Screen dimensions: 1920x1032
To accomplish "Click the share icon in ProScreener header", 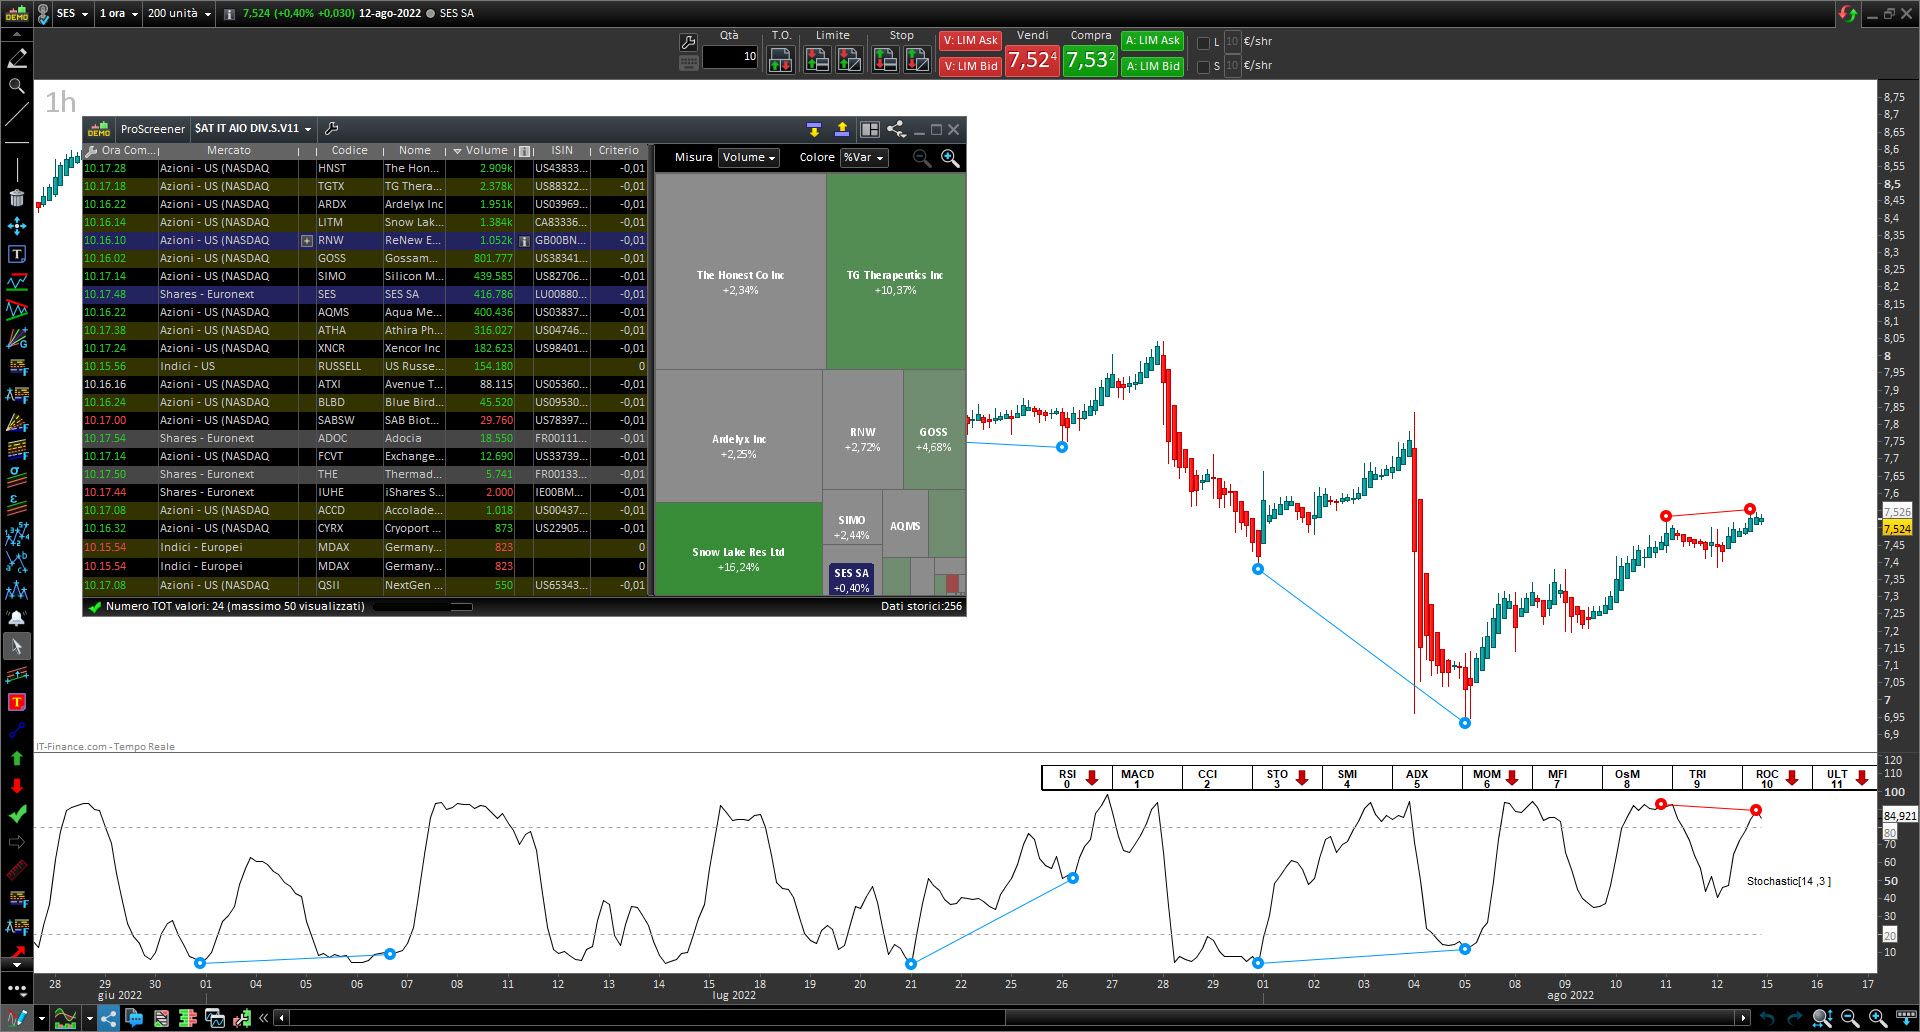I will pos(897,129).
